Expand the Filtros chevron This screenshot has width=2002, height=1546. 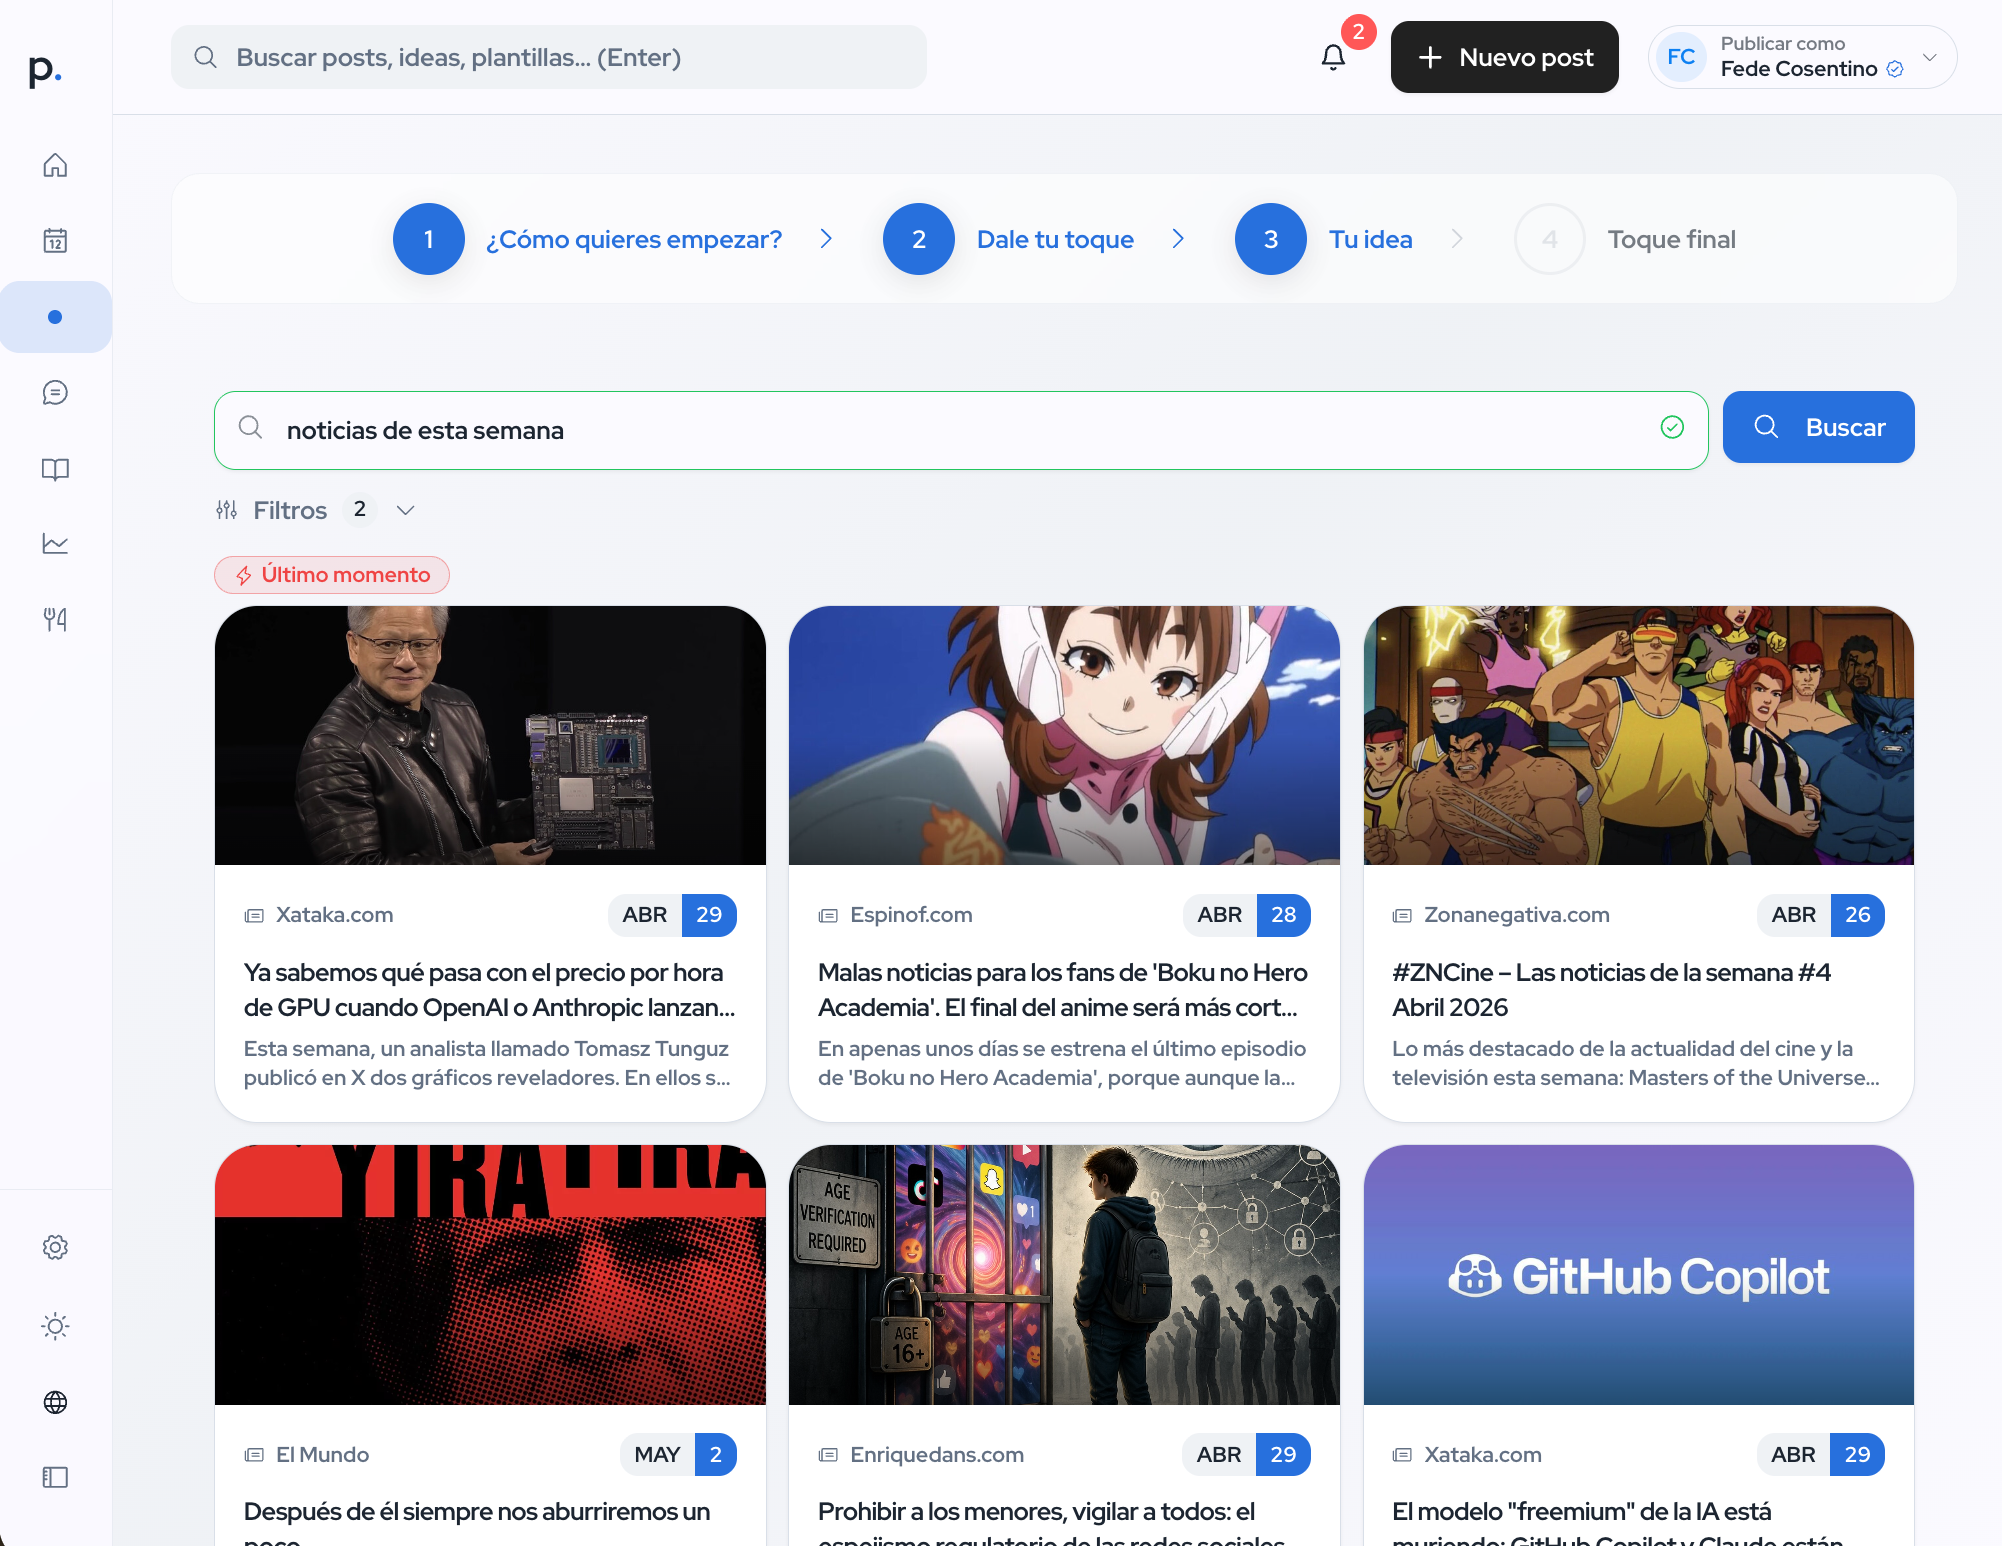tap(405, 510)
